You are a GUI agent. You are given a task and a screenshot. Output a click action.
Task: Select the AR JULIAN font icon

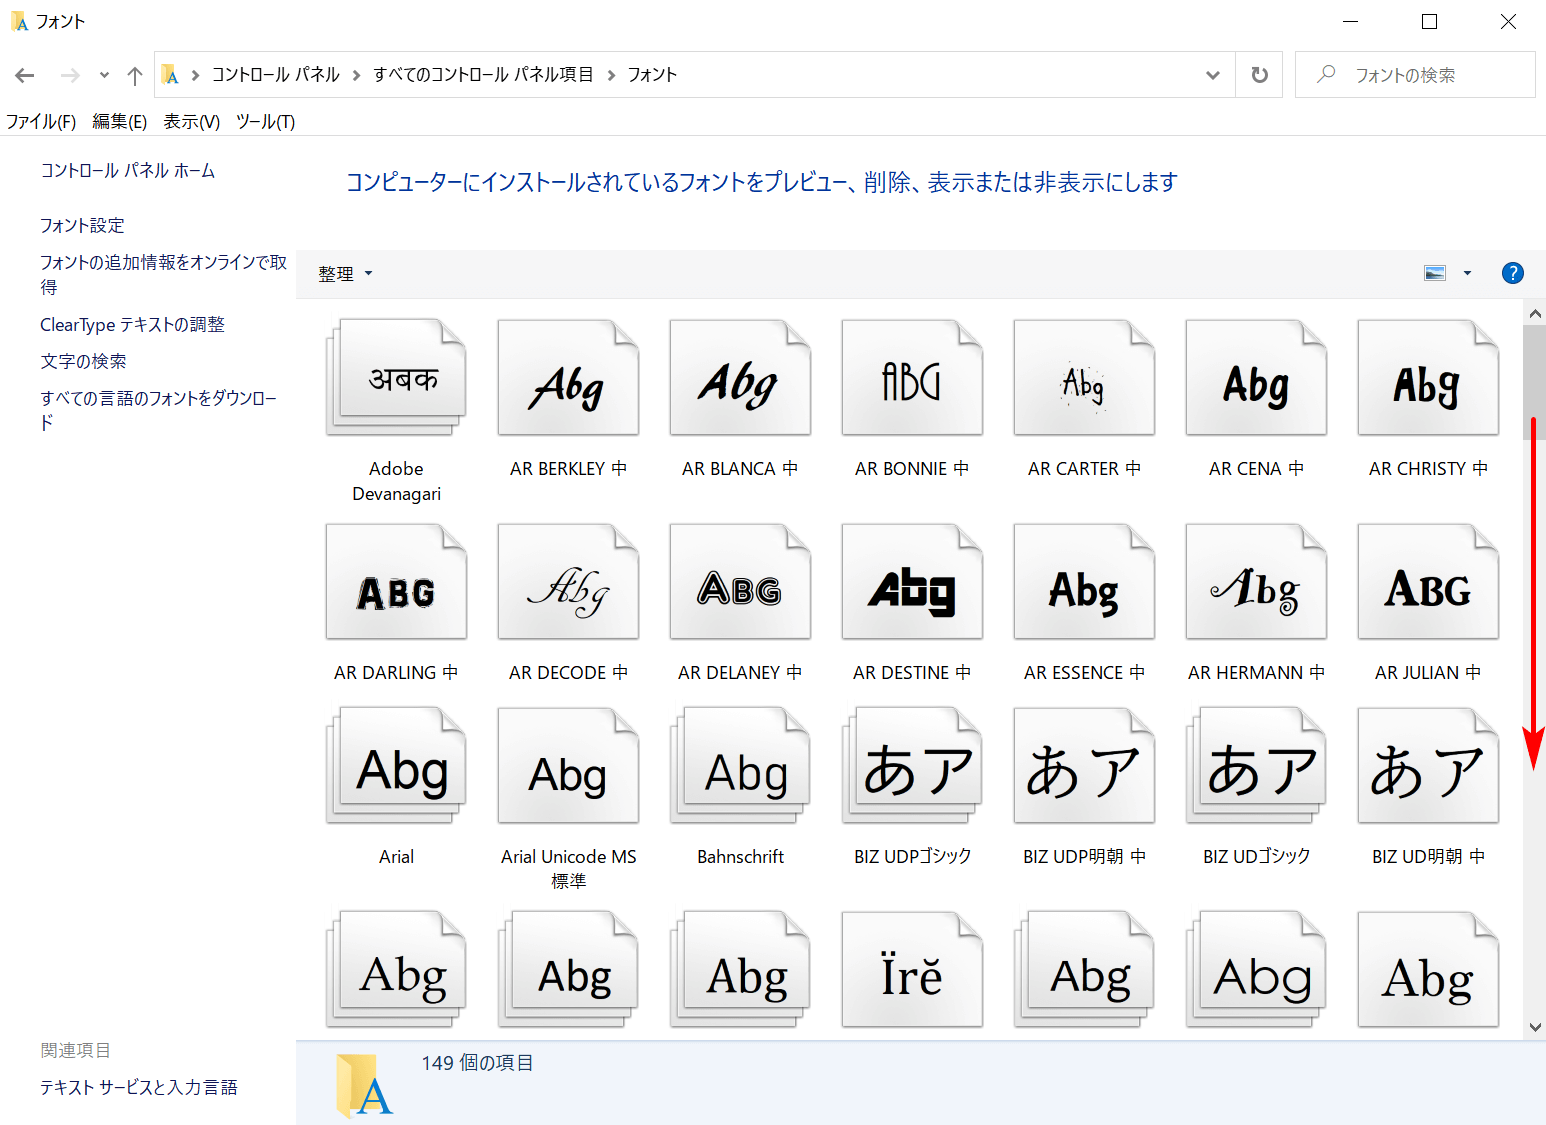pyautogui.click(x=1428, y=581)
